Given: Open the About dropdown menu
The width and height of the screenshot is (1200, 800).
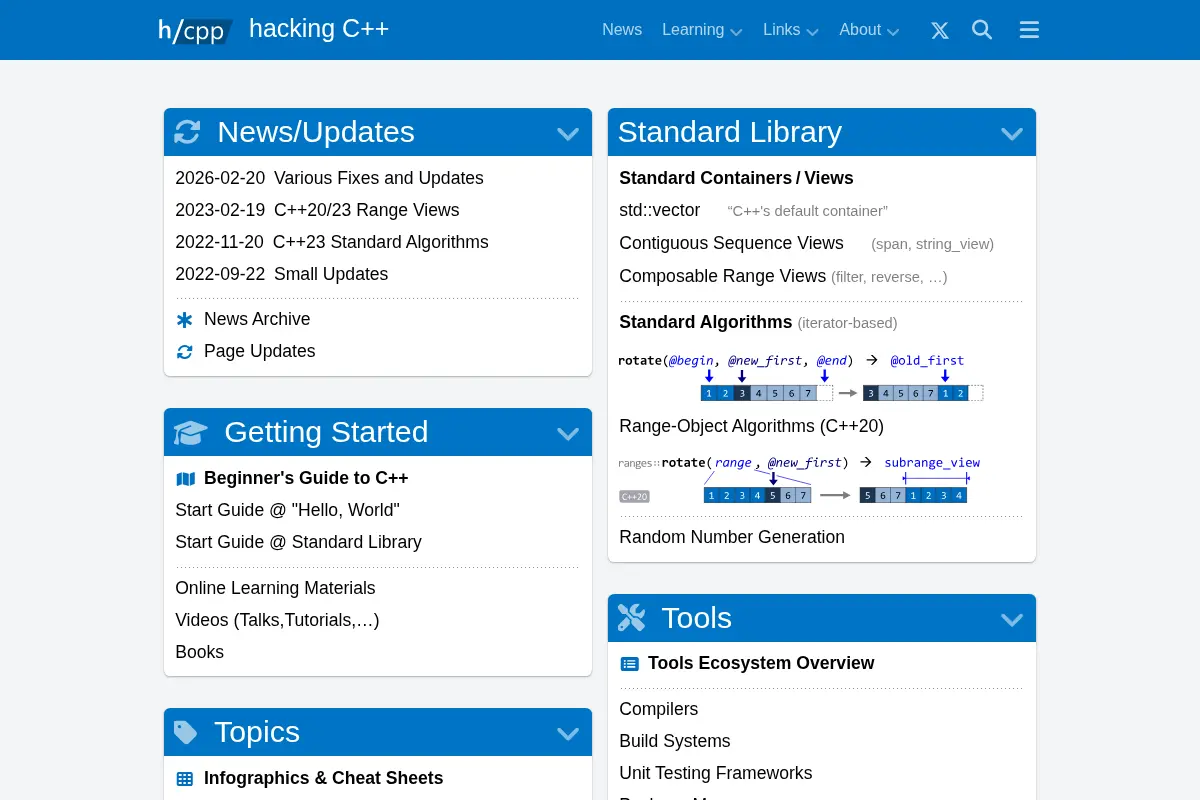Looking at the screenshot, I should 869,30.
